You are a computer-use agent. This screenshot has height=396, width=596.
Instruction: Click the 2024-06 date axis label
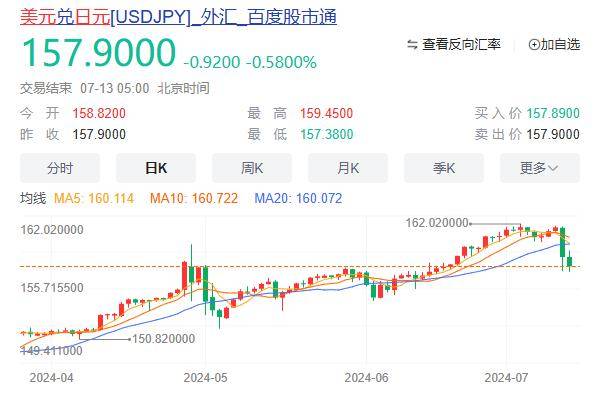point(366,377)
